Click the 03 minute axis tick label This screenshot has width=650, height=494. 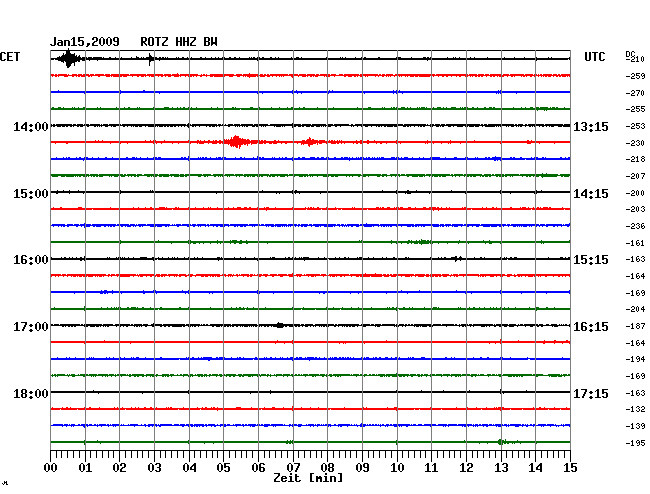point(154,467)
